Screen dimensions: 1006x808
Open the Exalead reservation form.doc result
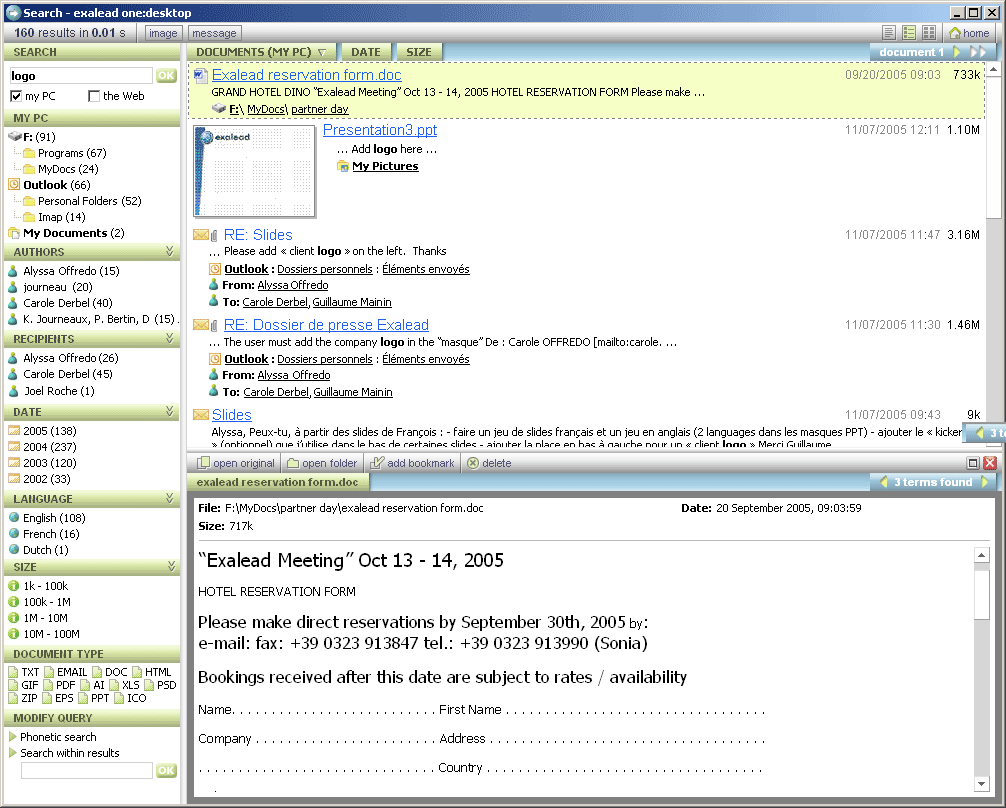[306, 74]
